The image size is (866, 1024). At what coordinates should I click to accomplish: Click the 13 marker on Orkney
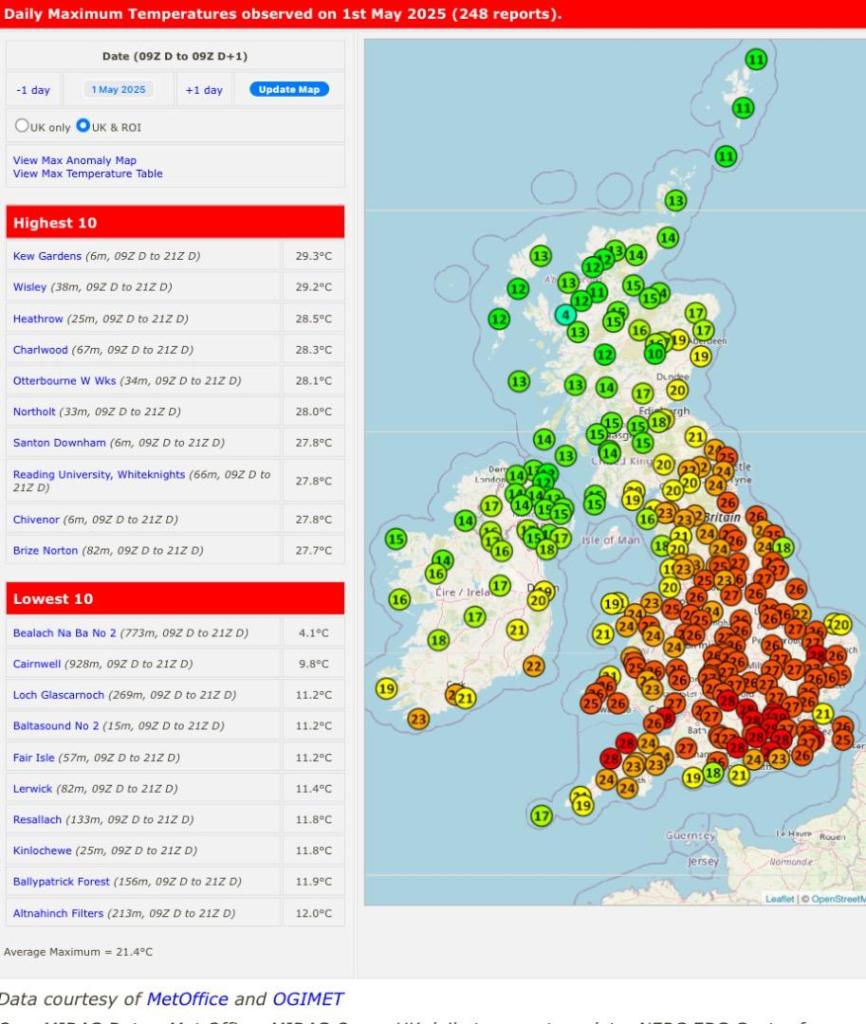coord(676,201)
